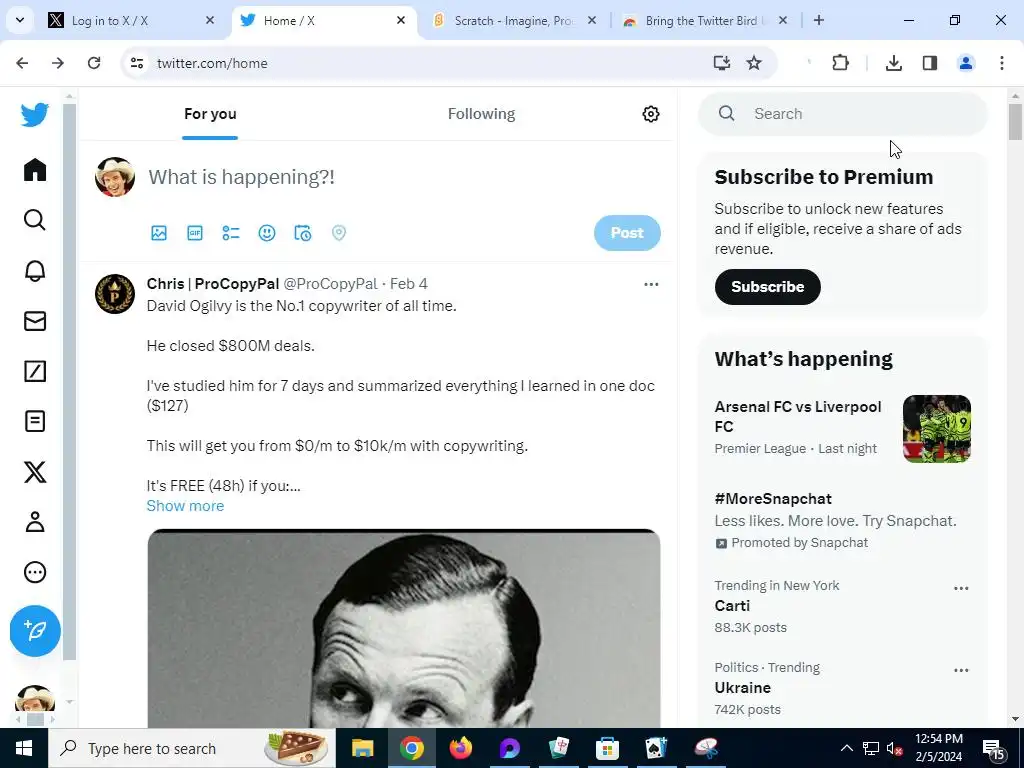Bookmark this page with the star icon
This screenshot has width=1024, height=768.
click(754, 63)
